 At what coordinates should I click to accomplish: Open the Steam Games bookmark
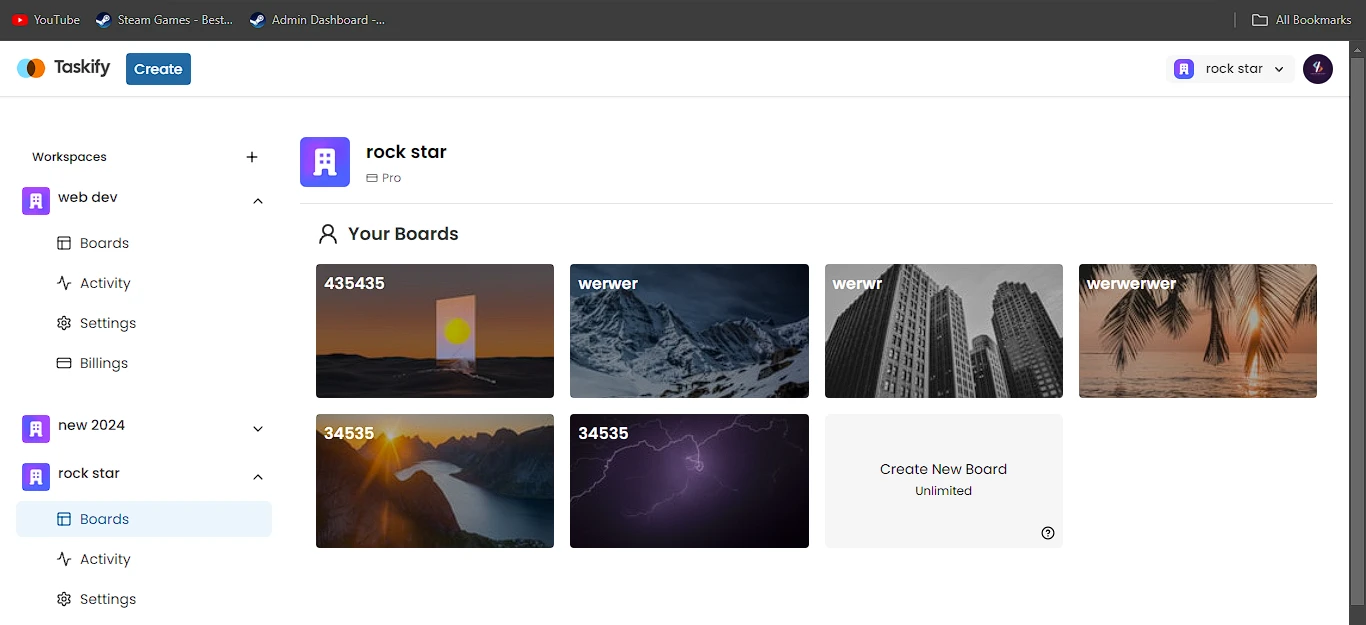164,19
